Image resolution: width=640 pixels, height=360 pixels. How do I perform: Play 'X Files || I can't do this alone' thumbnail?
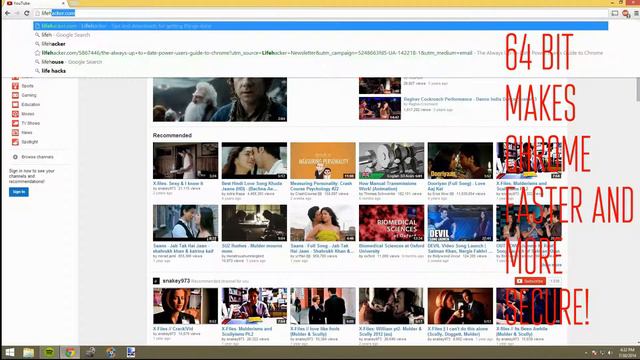click(x=460, y=306)
